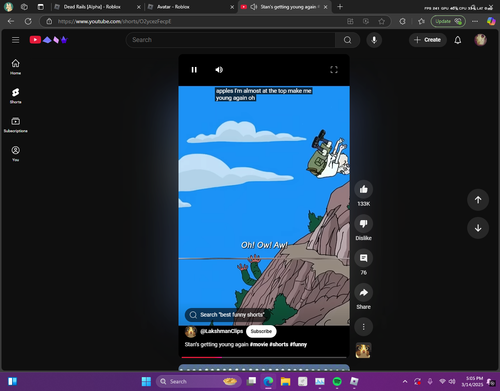Pause the playing Short
This screenshot has height=391, width=500.
pyautogui.click(x=194, y=70)
